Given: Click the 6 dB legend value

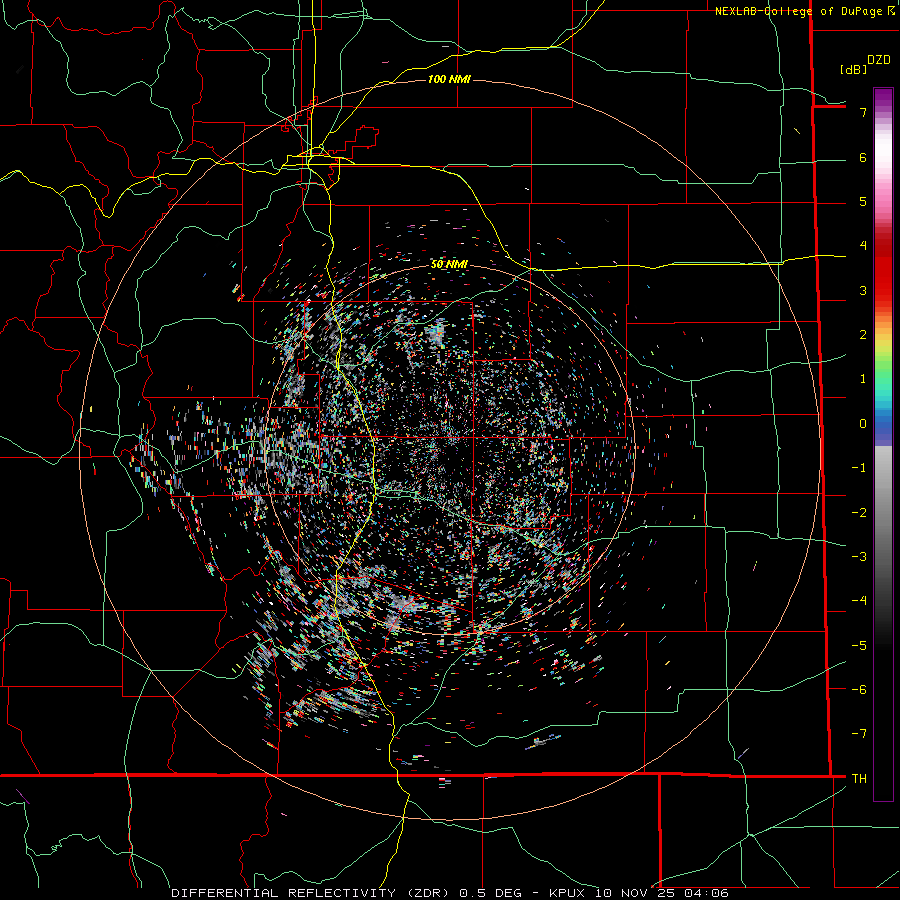Looking at the screenshot, I should 863,157.
